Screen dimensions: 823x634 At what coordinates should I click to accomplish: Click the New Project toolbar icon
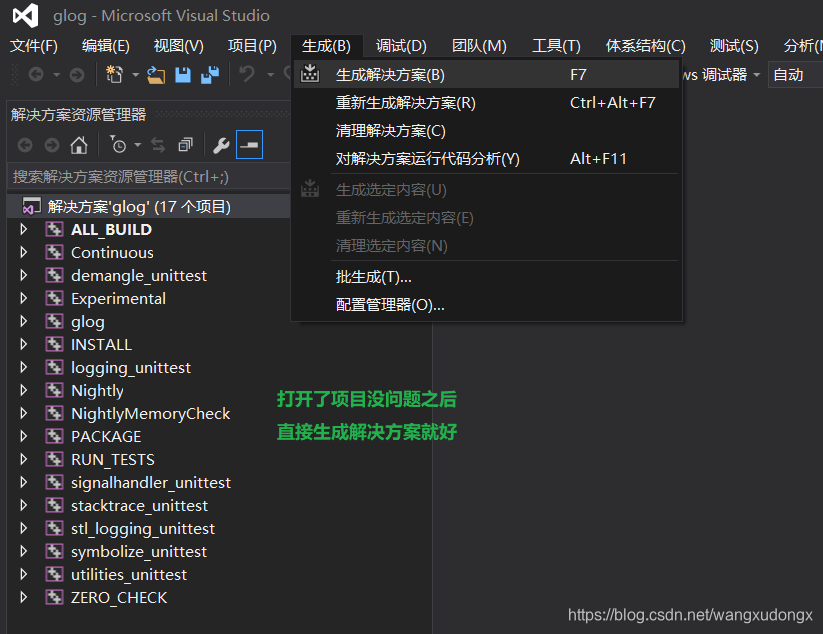tap(114, 75)
